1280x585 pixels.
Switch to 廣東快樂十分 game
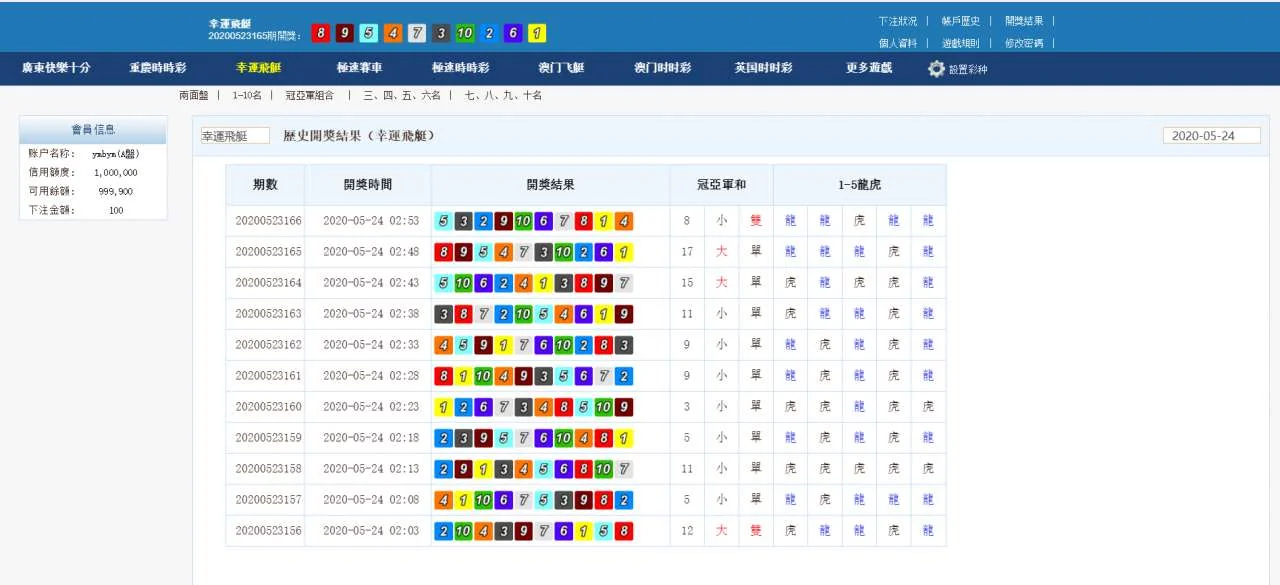tap(56, 68)
